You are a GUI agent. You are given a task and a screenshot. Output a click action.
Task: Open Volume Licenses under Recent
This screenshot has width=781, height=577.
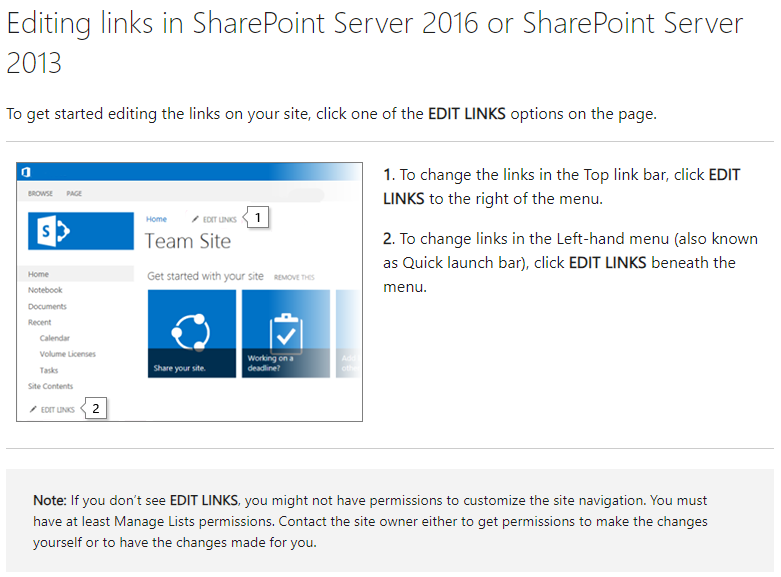(68, 354)
